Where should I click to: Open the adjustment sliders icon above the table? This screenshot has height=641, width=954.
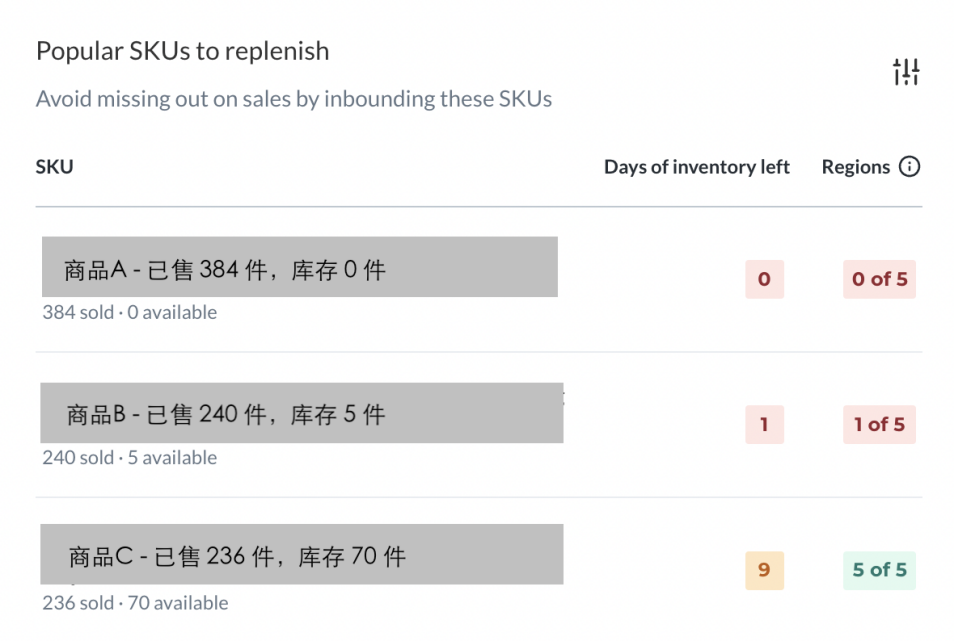point(908,71)
